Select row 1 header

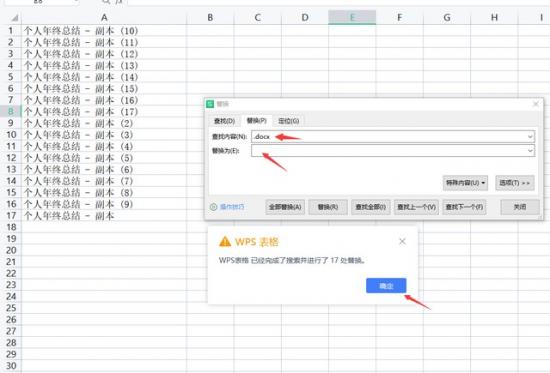pos(11,31)
